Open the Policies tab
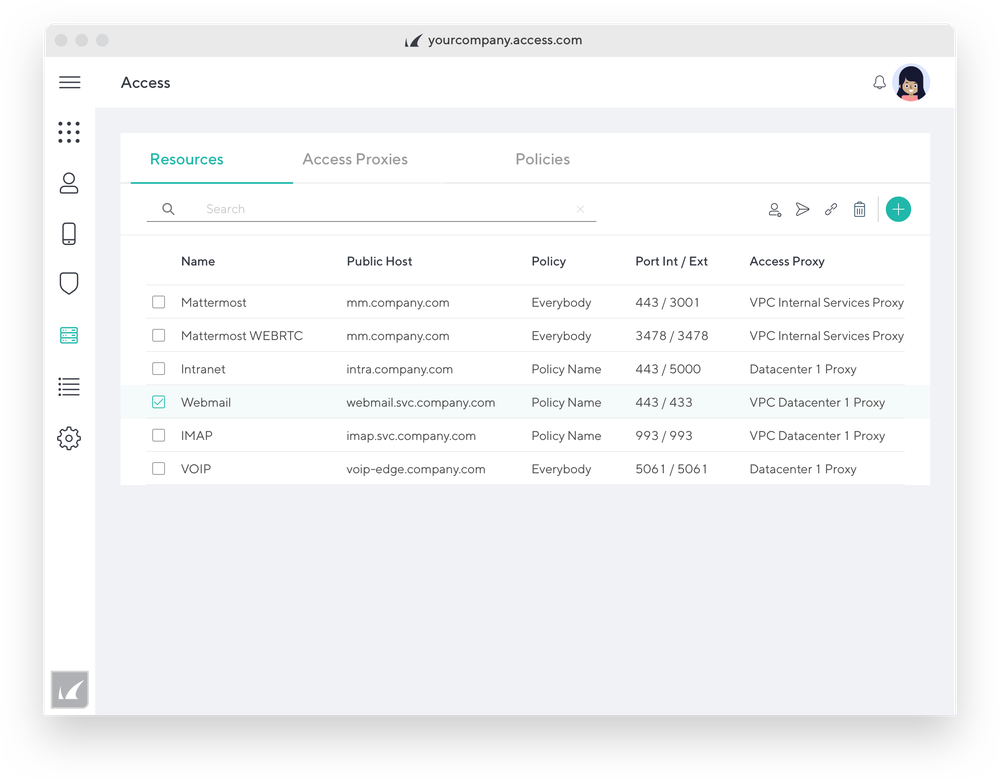 point(542,159)
